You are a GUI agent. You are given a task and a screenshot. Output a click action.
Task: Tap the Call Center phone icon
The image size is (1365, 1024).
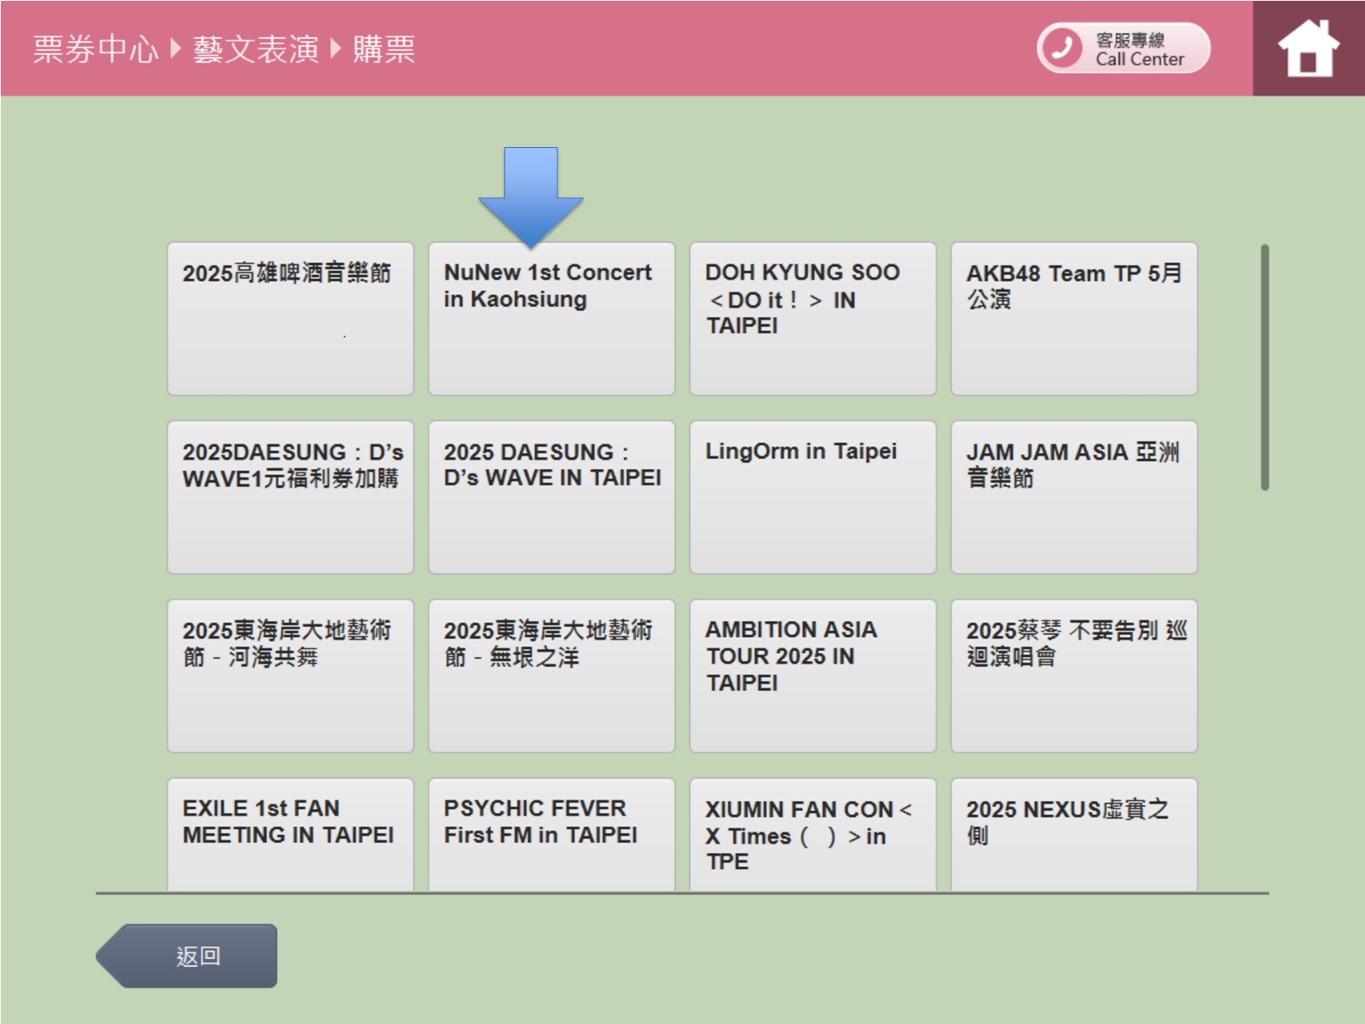1062,48
